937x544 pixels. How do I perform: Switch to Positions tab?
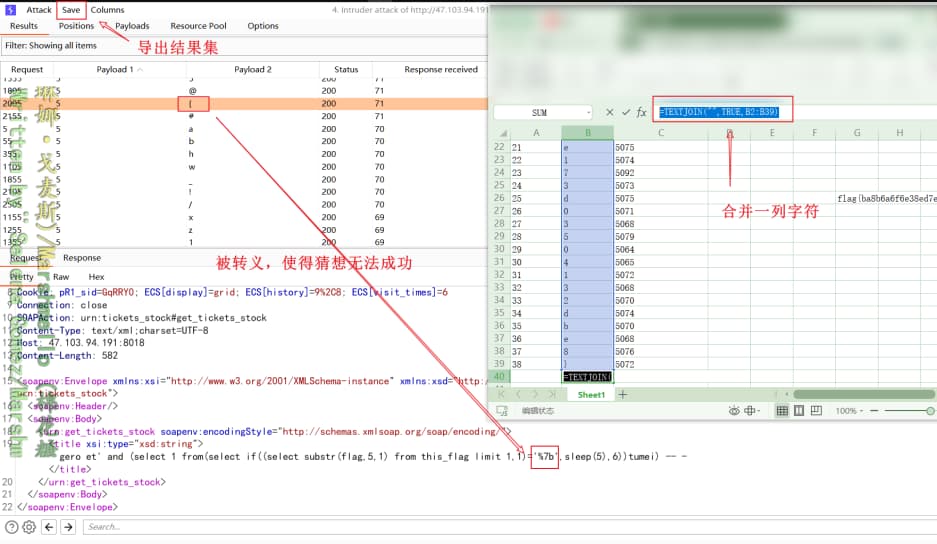[76, 26]
